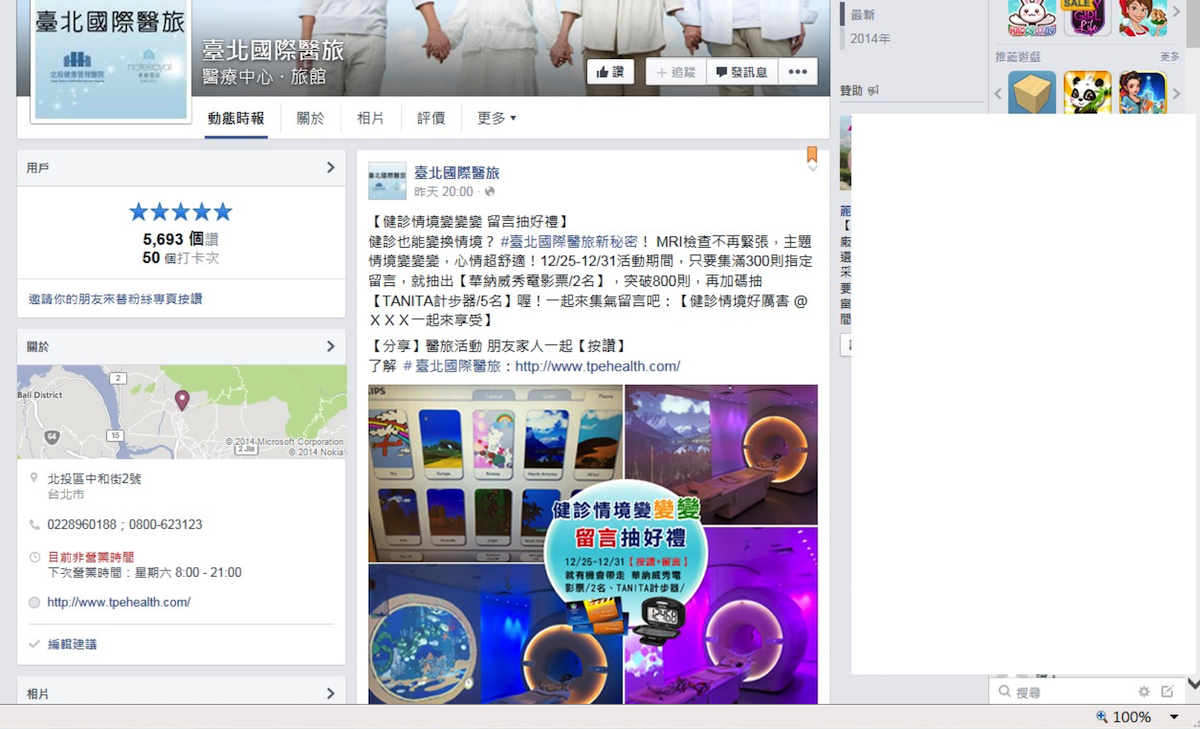Open the post options down-arrow

[x=812, y=168]
